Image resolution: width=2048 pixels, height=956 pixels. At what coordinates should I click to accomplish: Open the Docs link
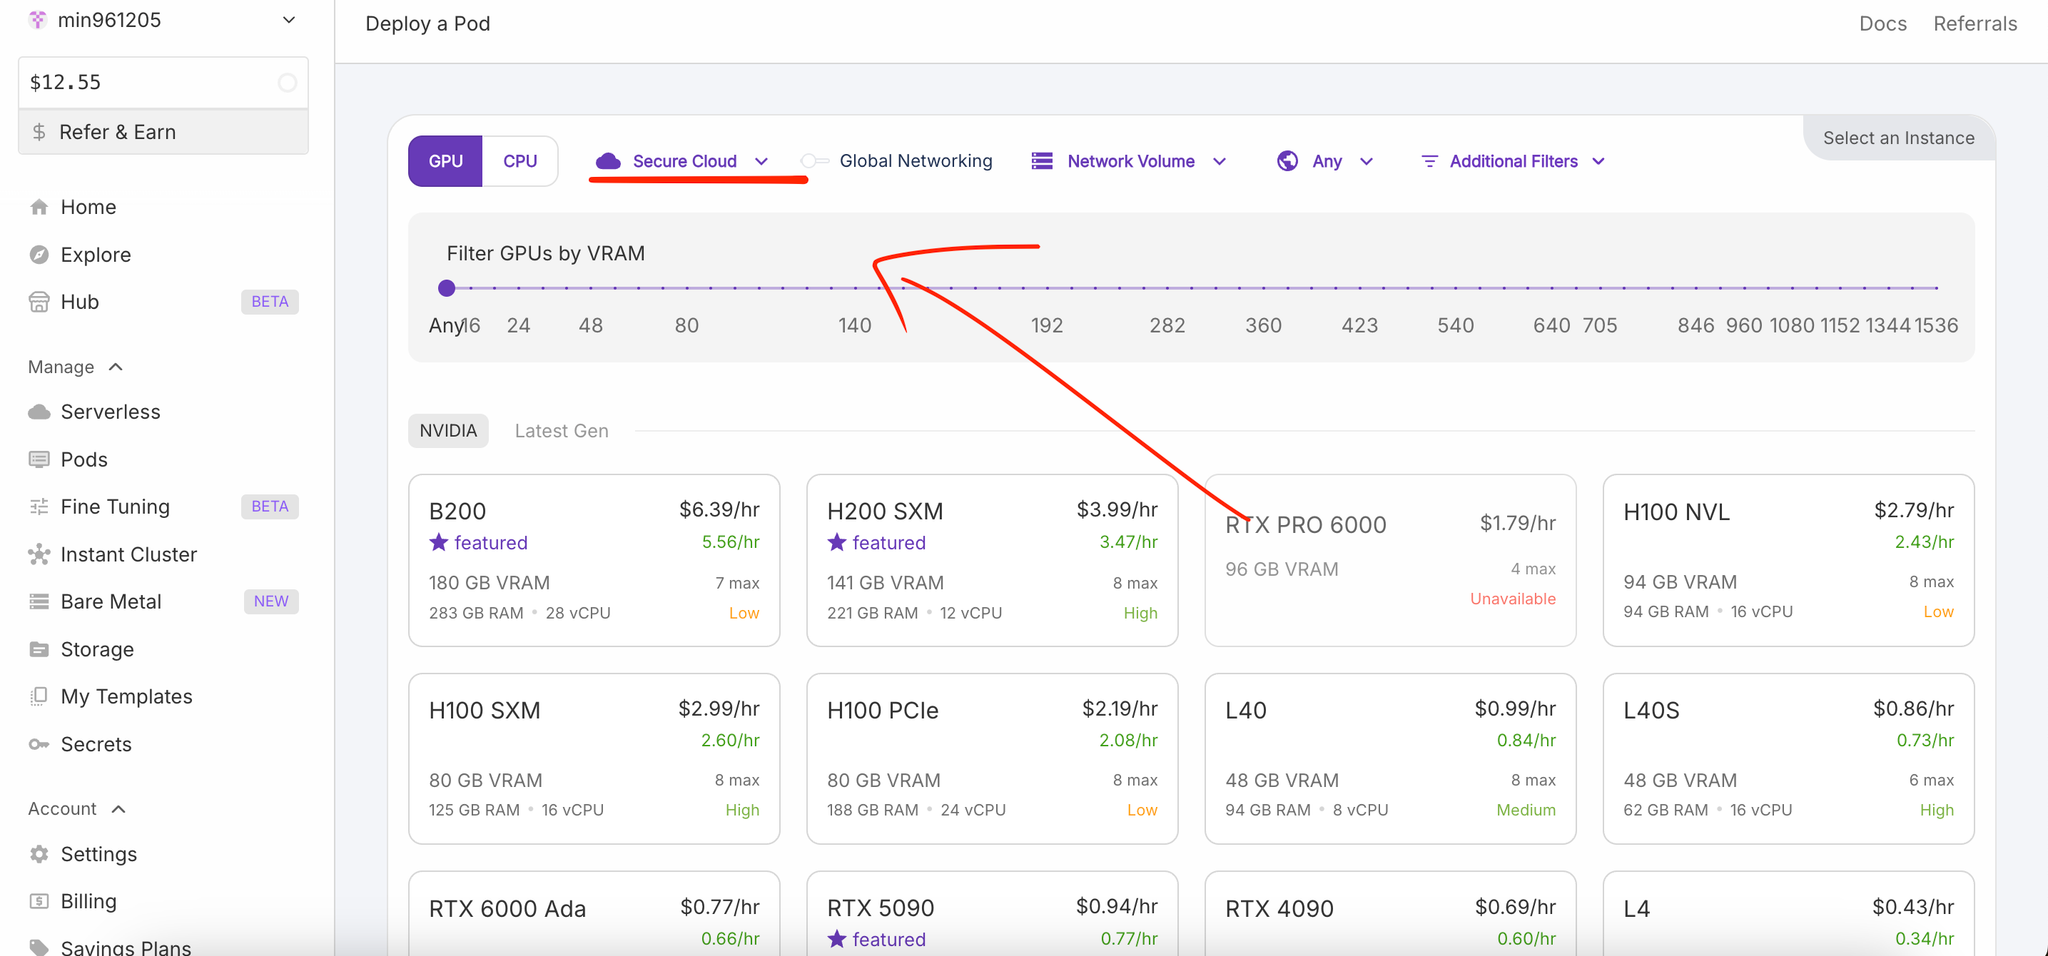[1883, 24]
